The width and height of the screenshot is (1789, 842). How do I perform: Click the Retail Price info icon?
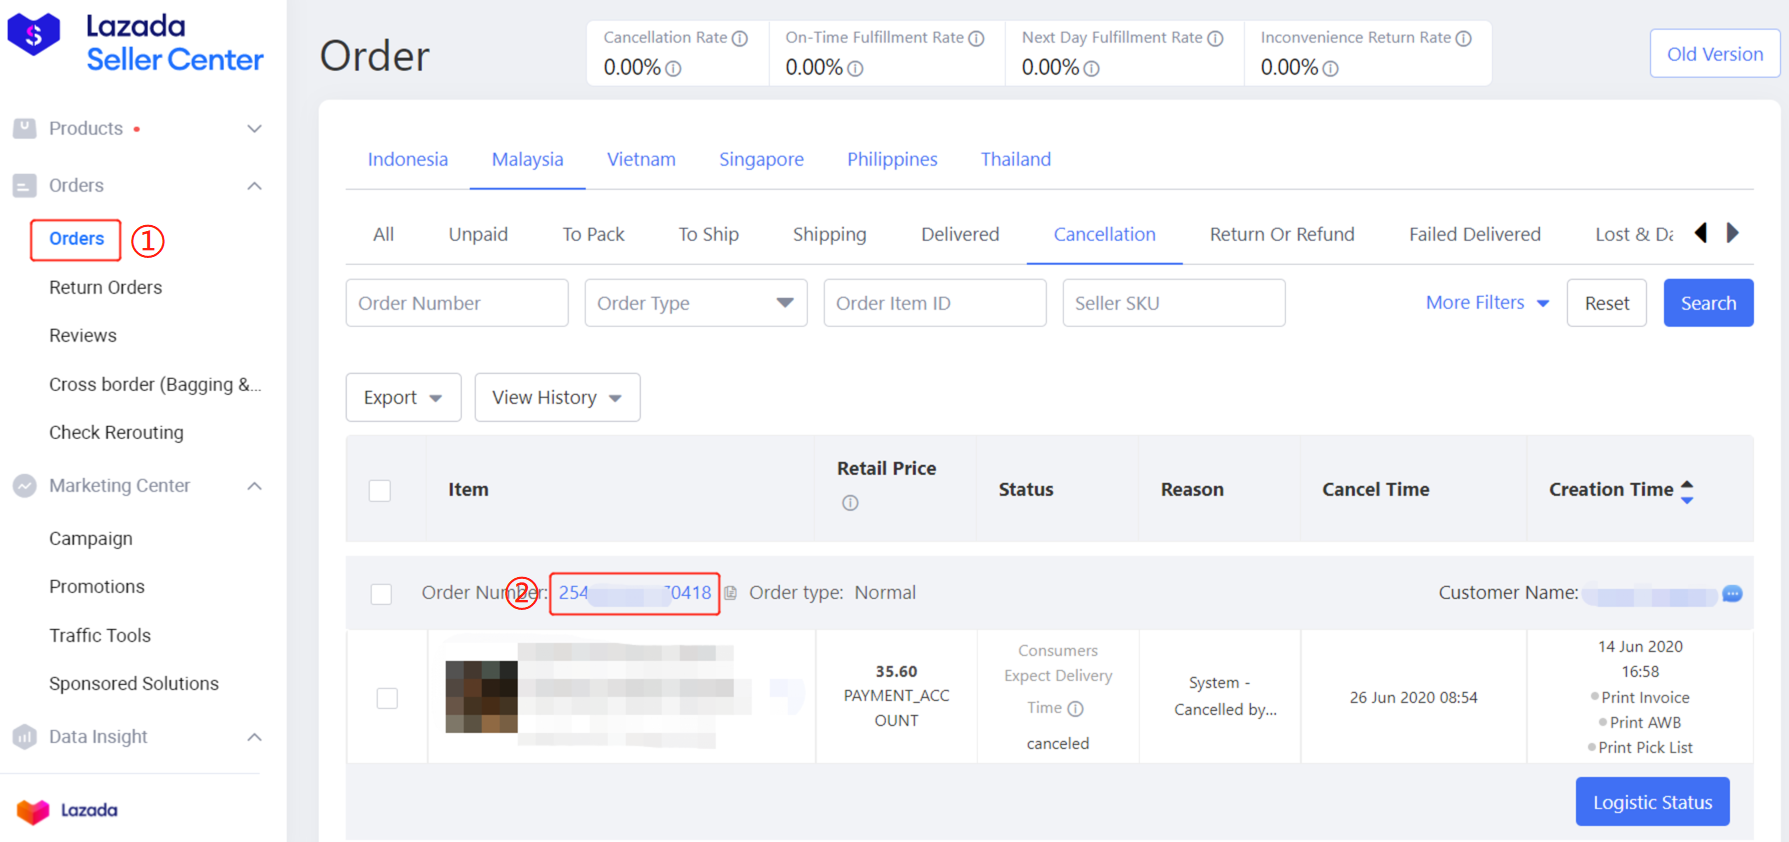pyautogui.click(x=850, y=503)
